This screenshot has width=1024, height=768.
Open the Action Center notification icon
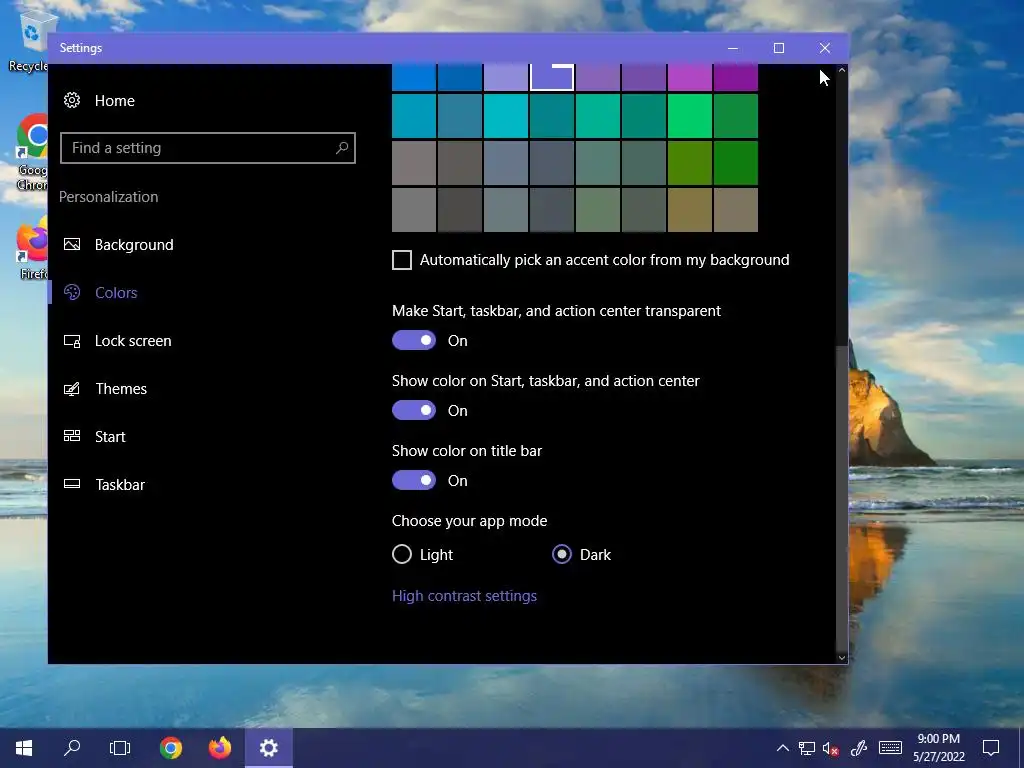point(991,748)
